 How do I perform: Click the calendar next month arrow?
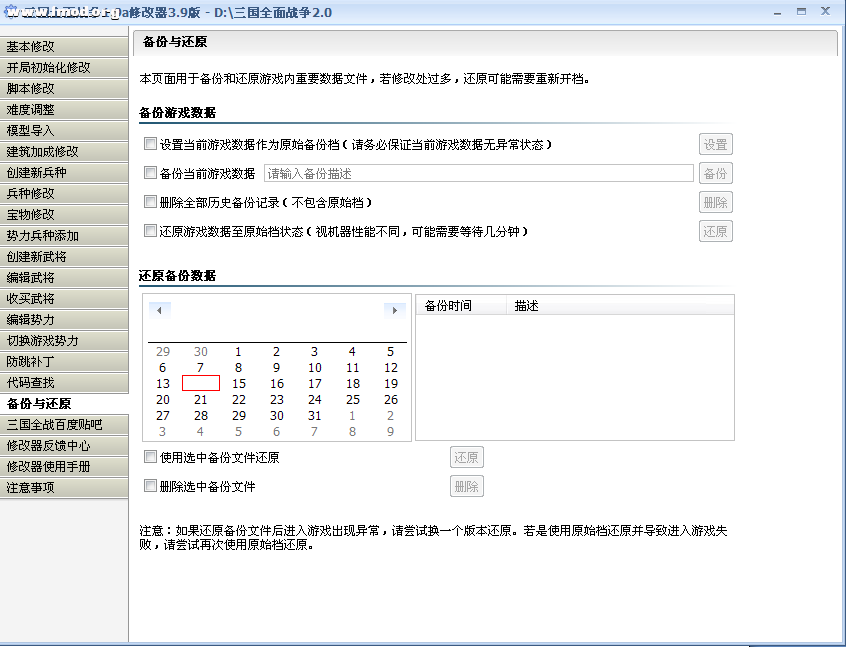point(394,310)
